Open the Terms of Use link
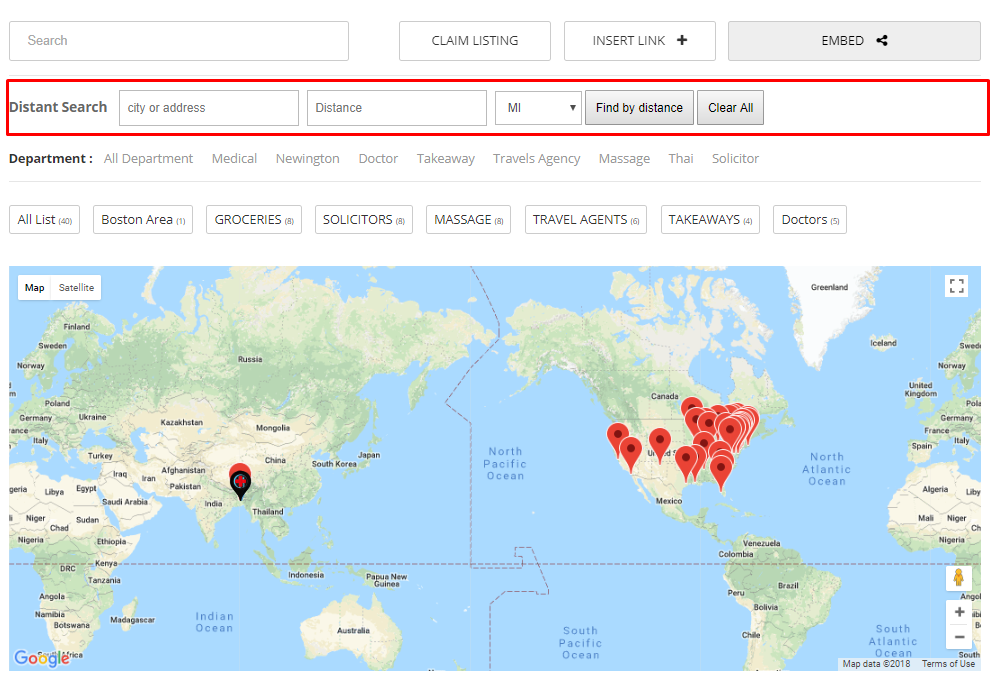The height and width of the screenshot is (679, 990). tap(948, 664)
